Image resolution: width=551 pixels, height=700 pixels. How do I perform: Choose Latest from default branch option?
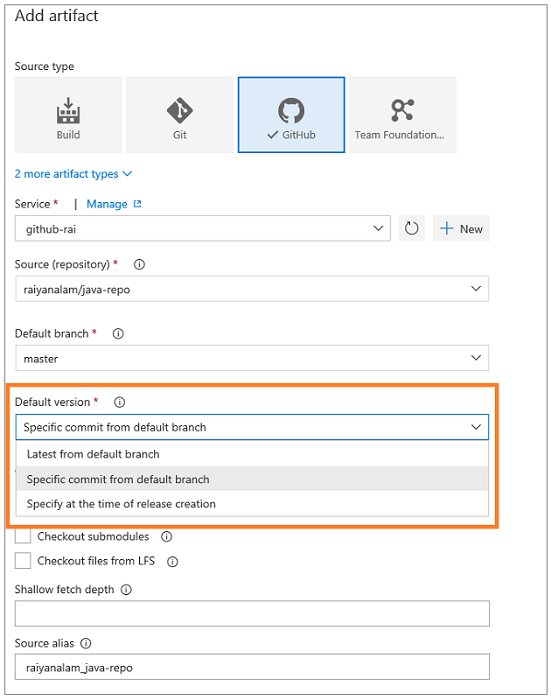click(252, 454)
